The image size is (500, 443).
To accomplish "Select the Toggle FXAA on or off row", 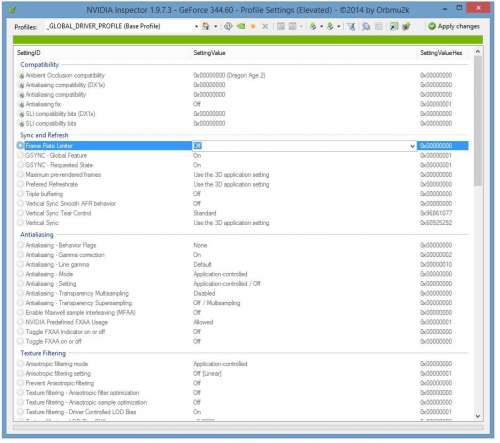I will (243, 341).
